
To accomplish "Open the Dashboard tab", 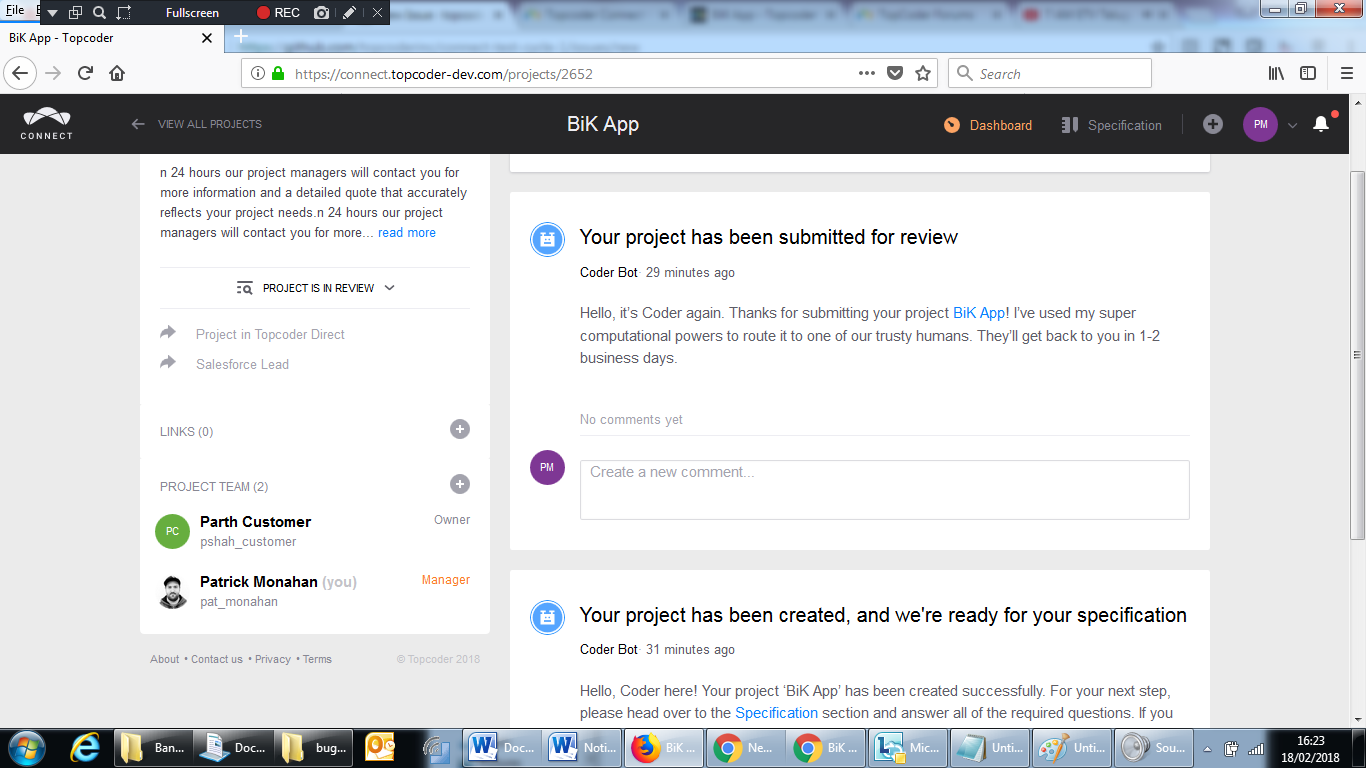I will point(988,125).
